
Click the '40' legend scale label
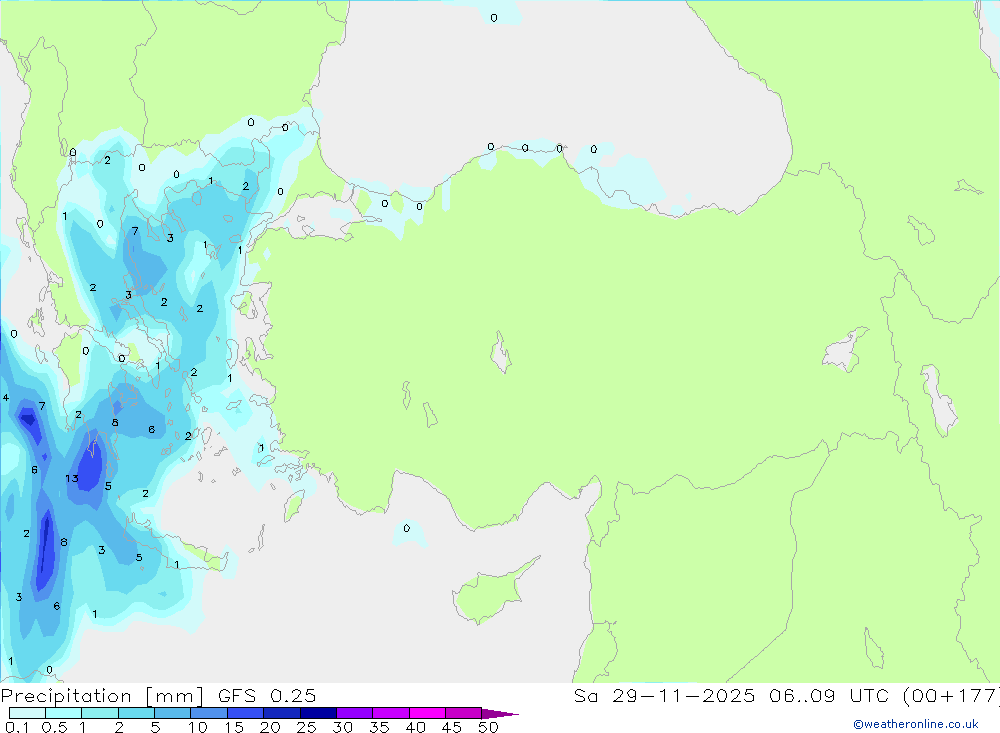(416, 727)
